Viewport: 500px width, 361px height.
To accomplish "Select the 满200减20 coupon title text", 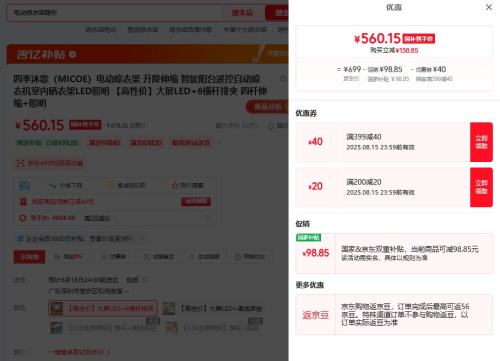I will tap(364, 182).
